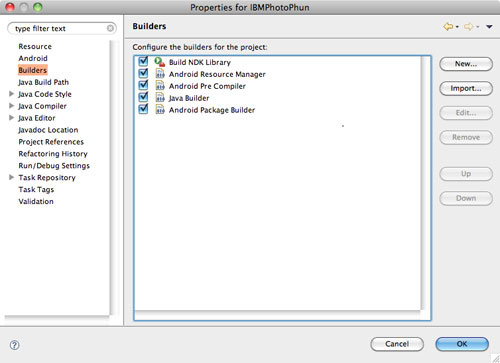The width and height of the screenshot is (500, 363).
Task: Click the Import... button
Action: click(466, 88)
